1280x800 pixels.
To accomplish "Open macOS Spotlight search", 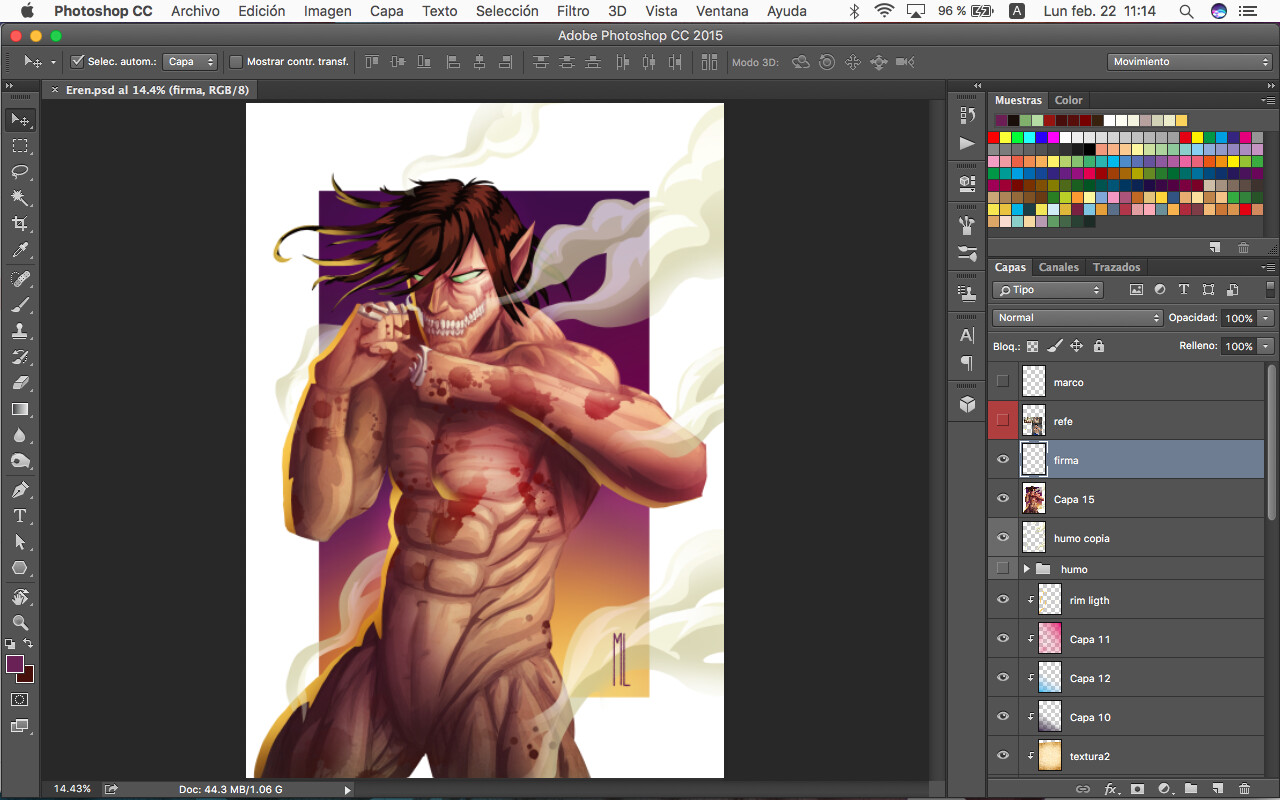I will click(x=1186, y=11).
